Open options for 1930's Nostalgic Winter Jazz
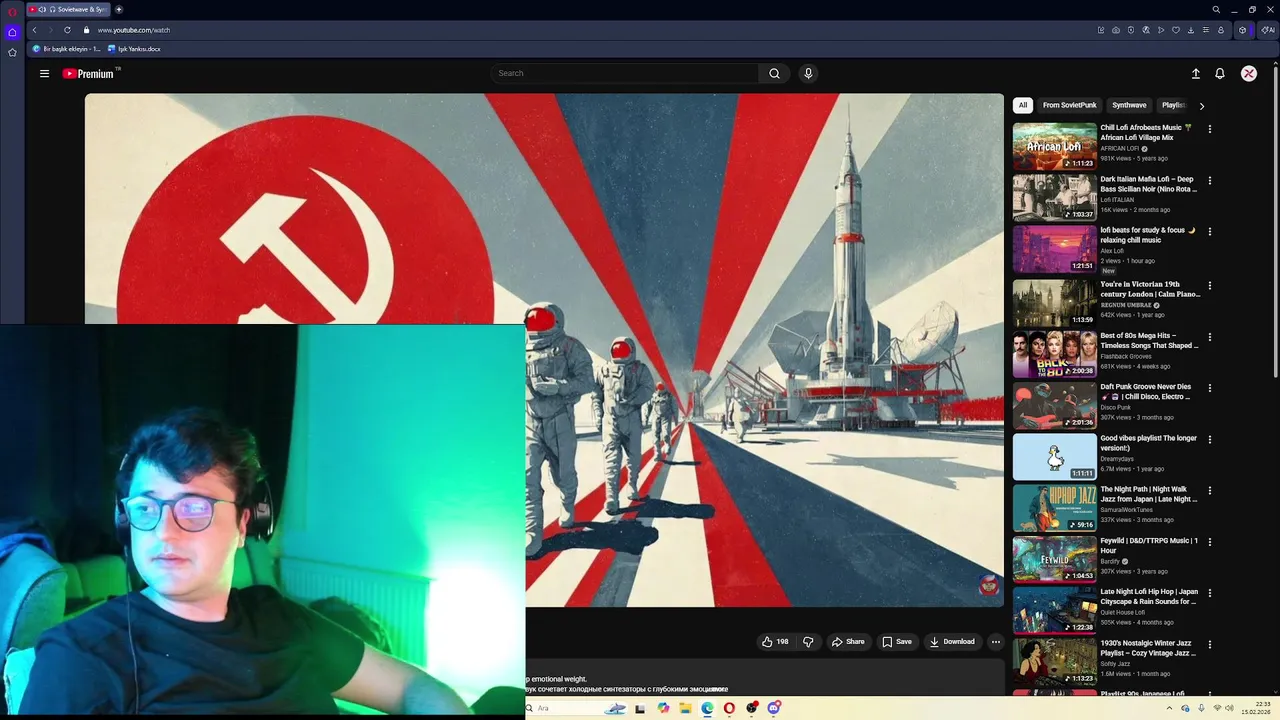1280x720 pixels. coord(1209,645)
